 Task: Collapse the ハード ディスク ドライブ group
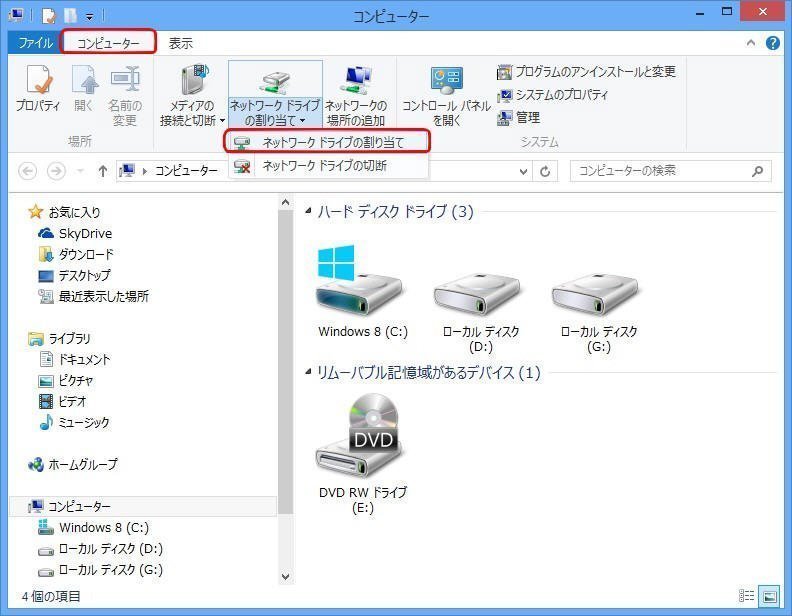[308, 211]
